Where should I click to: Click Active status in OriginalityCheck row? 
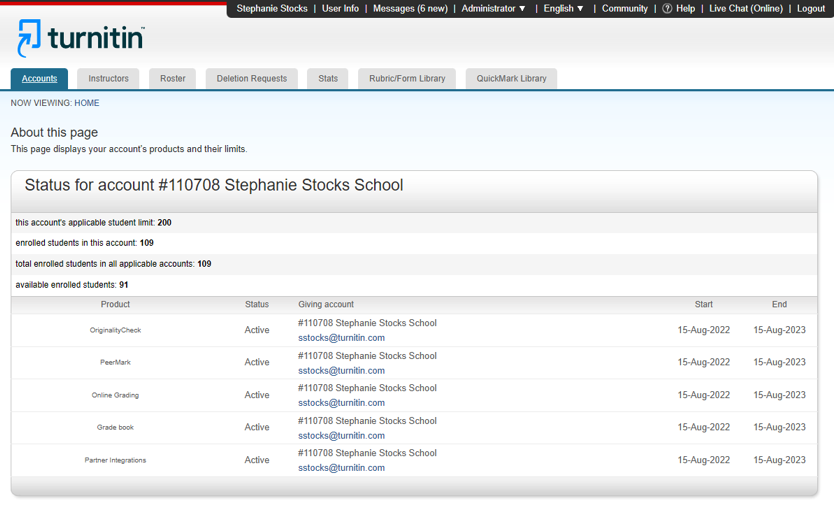tap(257, 330)
